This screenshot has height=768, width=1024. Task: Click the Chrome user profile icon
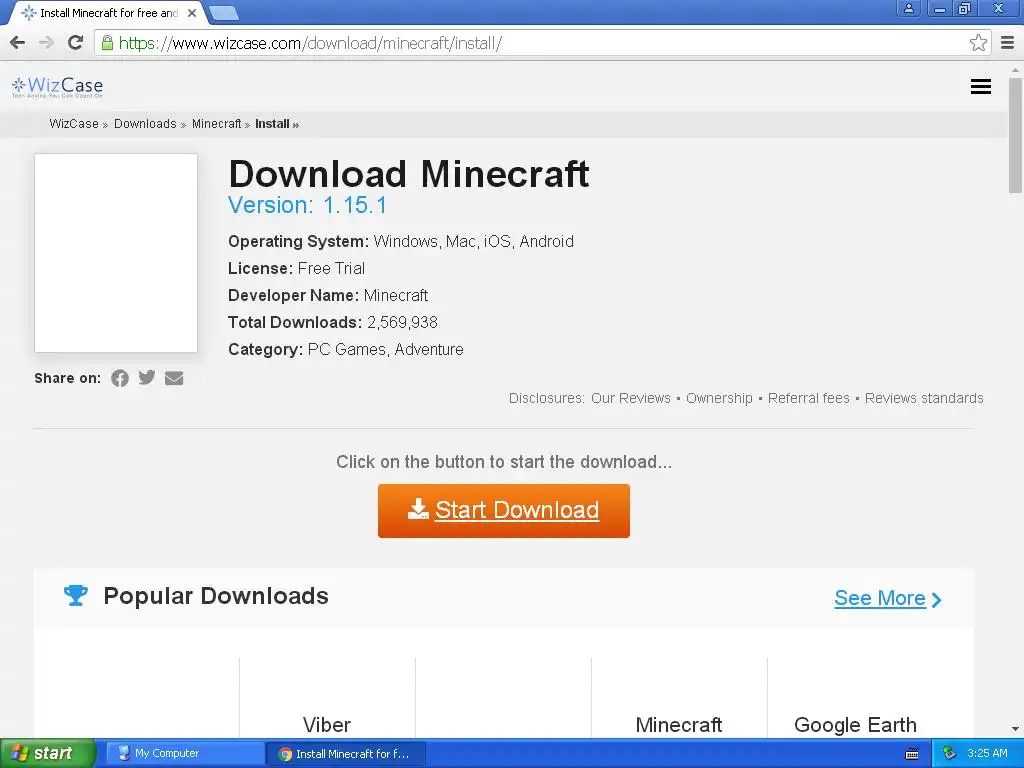coord(908,8)
